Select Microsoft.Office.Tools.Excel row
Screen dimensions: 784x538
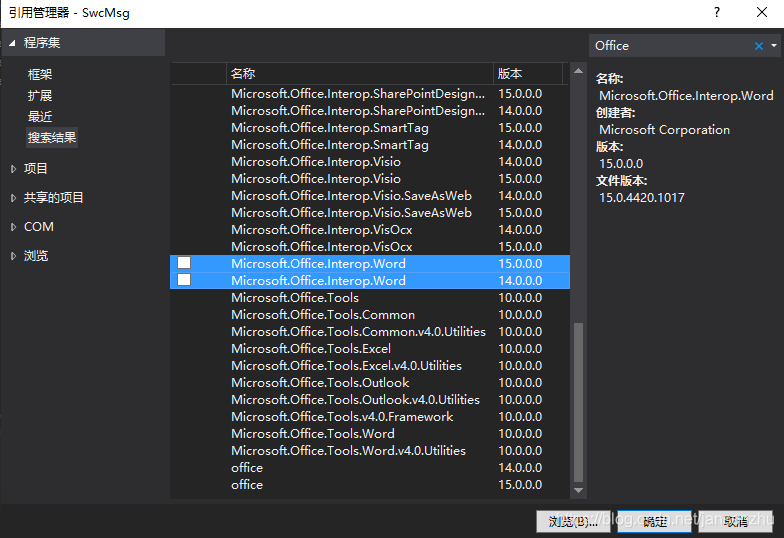pyautogui.click(x=370, y=348)
